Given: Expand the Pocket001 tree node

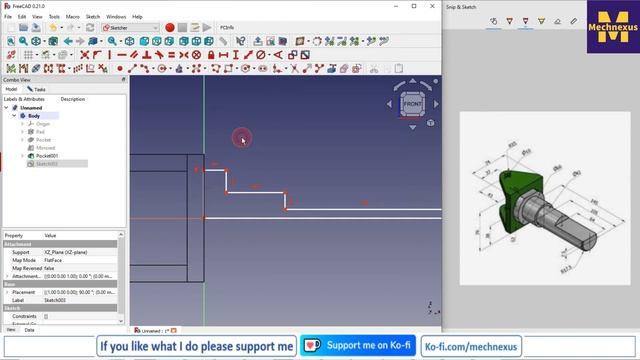Looking at the screenshot, I should [22, 156].
